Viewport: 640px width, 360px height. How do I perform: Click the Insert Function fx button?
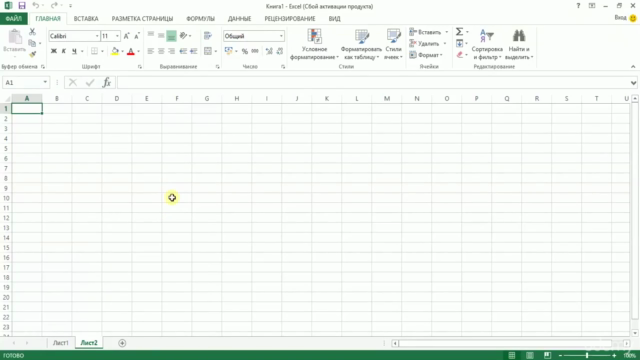click(107, 82)
